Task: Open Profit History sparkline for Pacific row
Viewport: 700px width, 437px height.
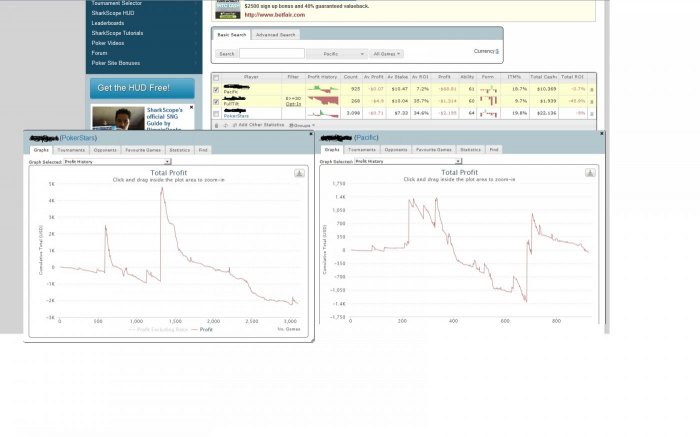Action: (323, 89)
